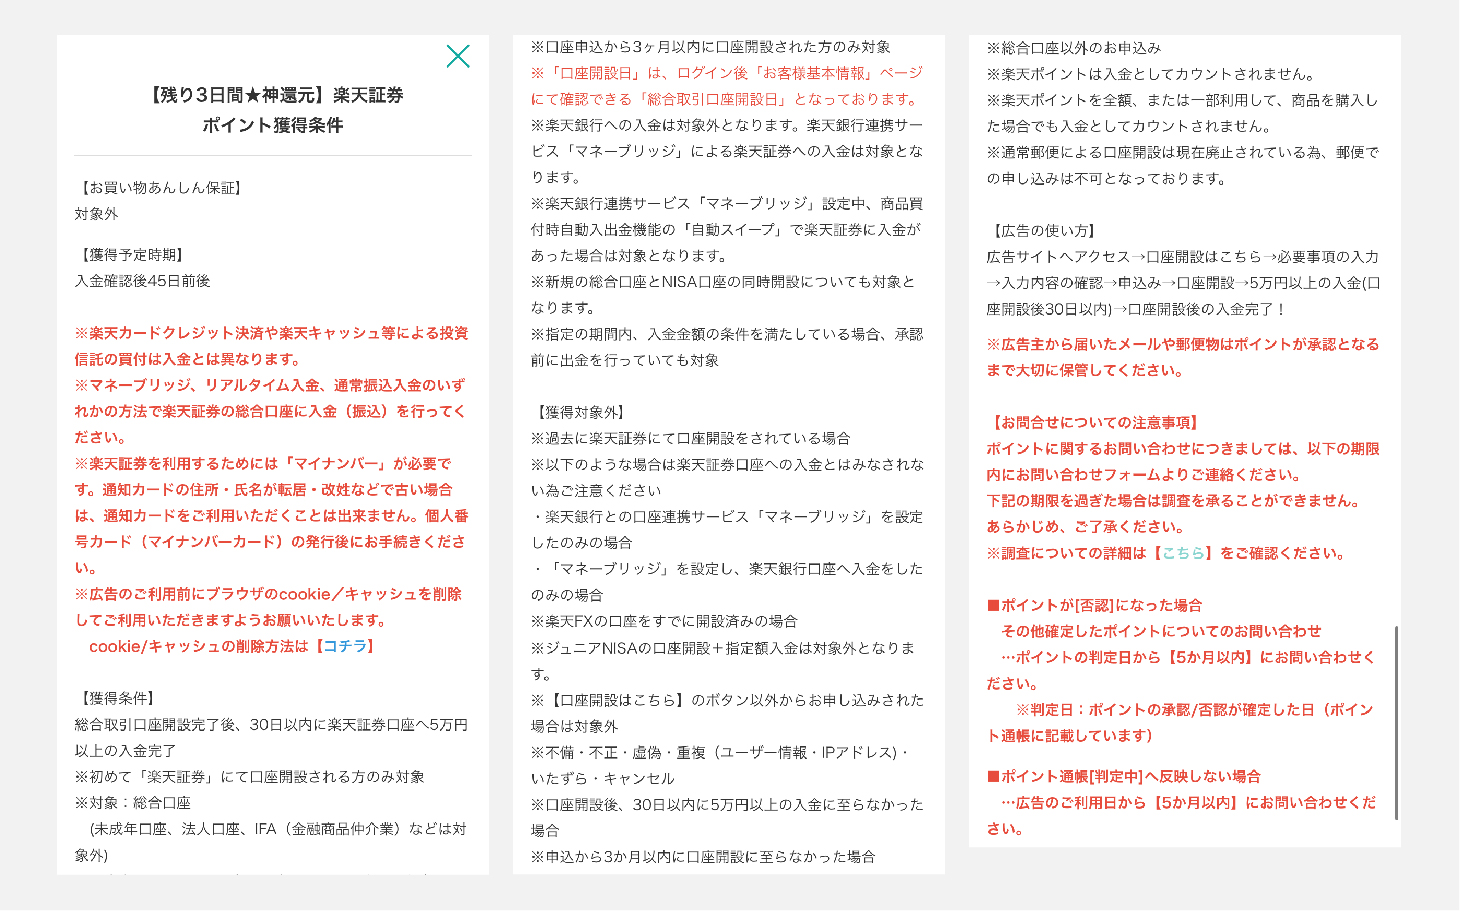The image size is (1460, 911).
Task: Click その他確定したポイントについてのお問い合わせ line
Action: [x=1161, y=631]
